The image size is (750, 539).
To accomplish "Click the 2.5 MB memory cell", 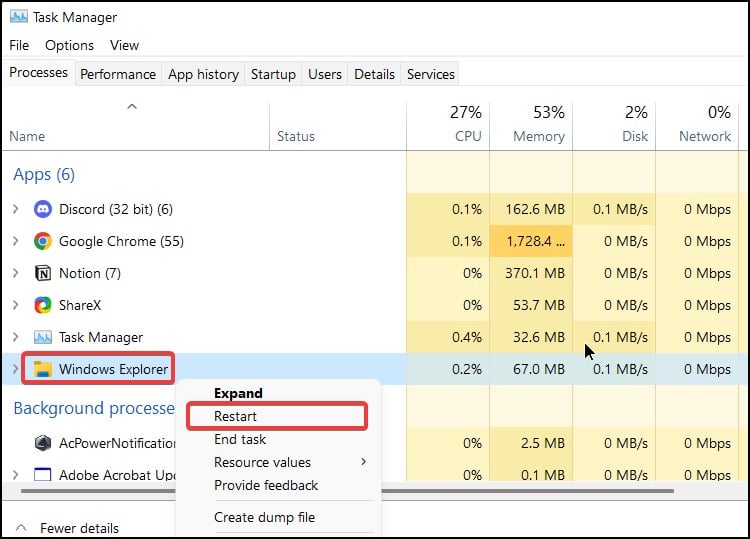I will click(x=531, y=443).
